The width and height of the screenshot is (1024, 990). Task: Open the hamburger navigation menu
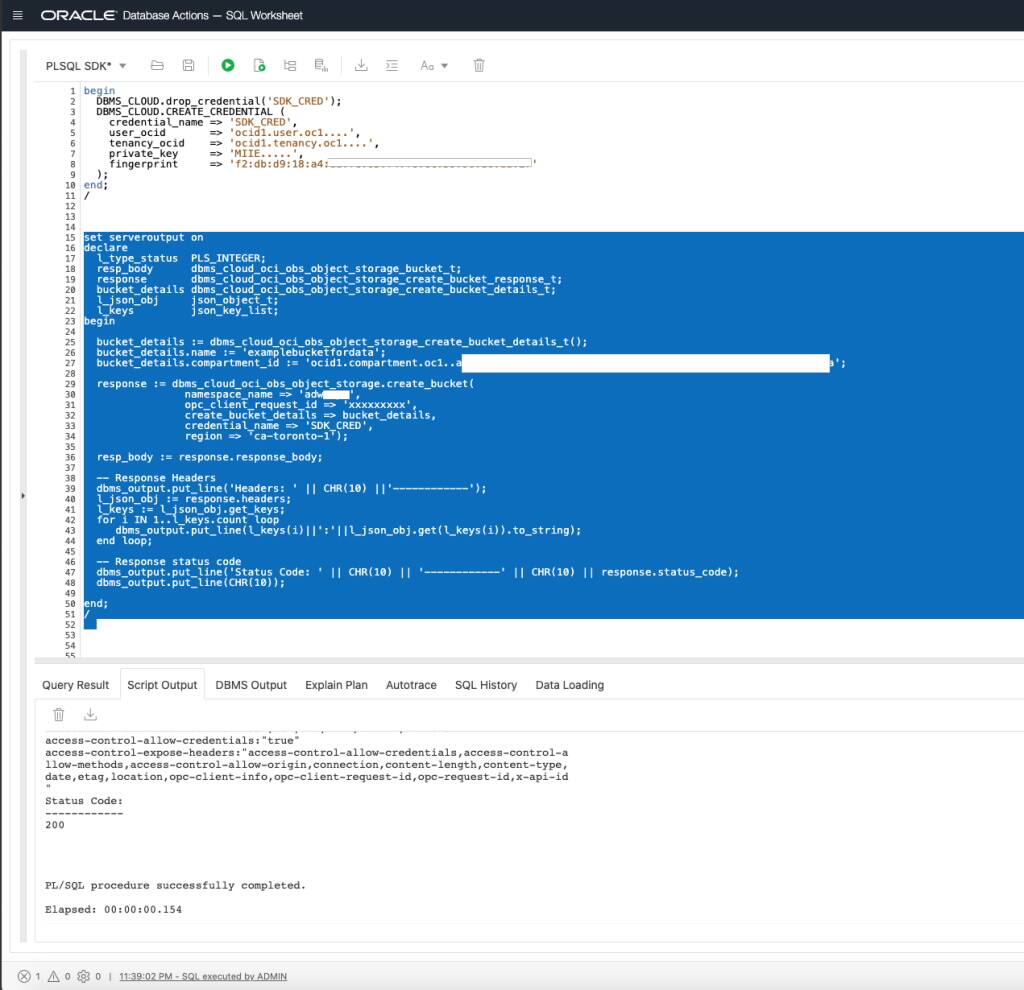tap(18, 15)
